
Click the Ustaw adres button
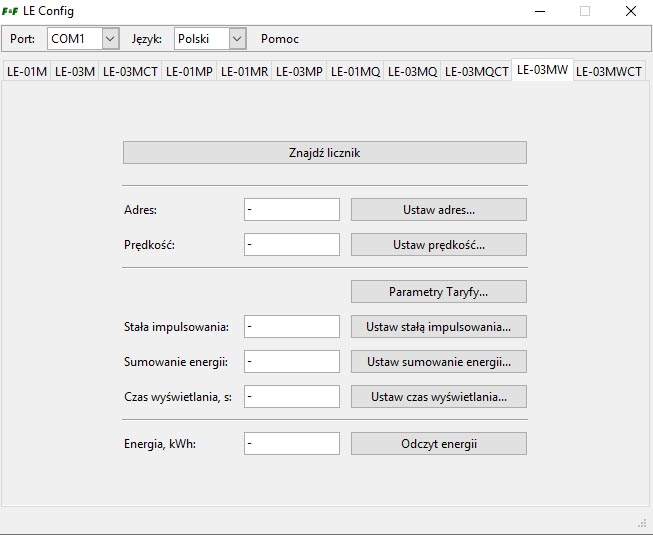[x=439, y=209]
